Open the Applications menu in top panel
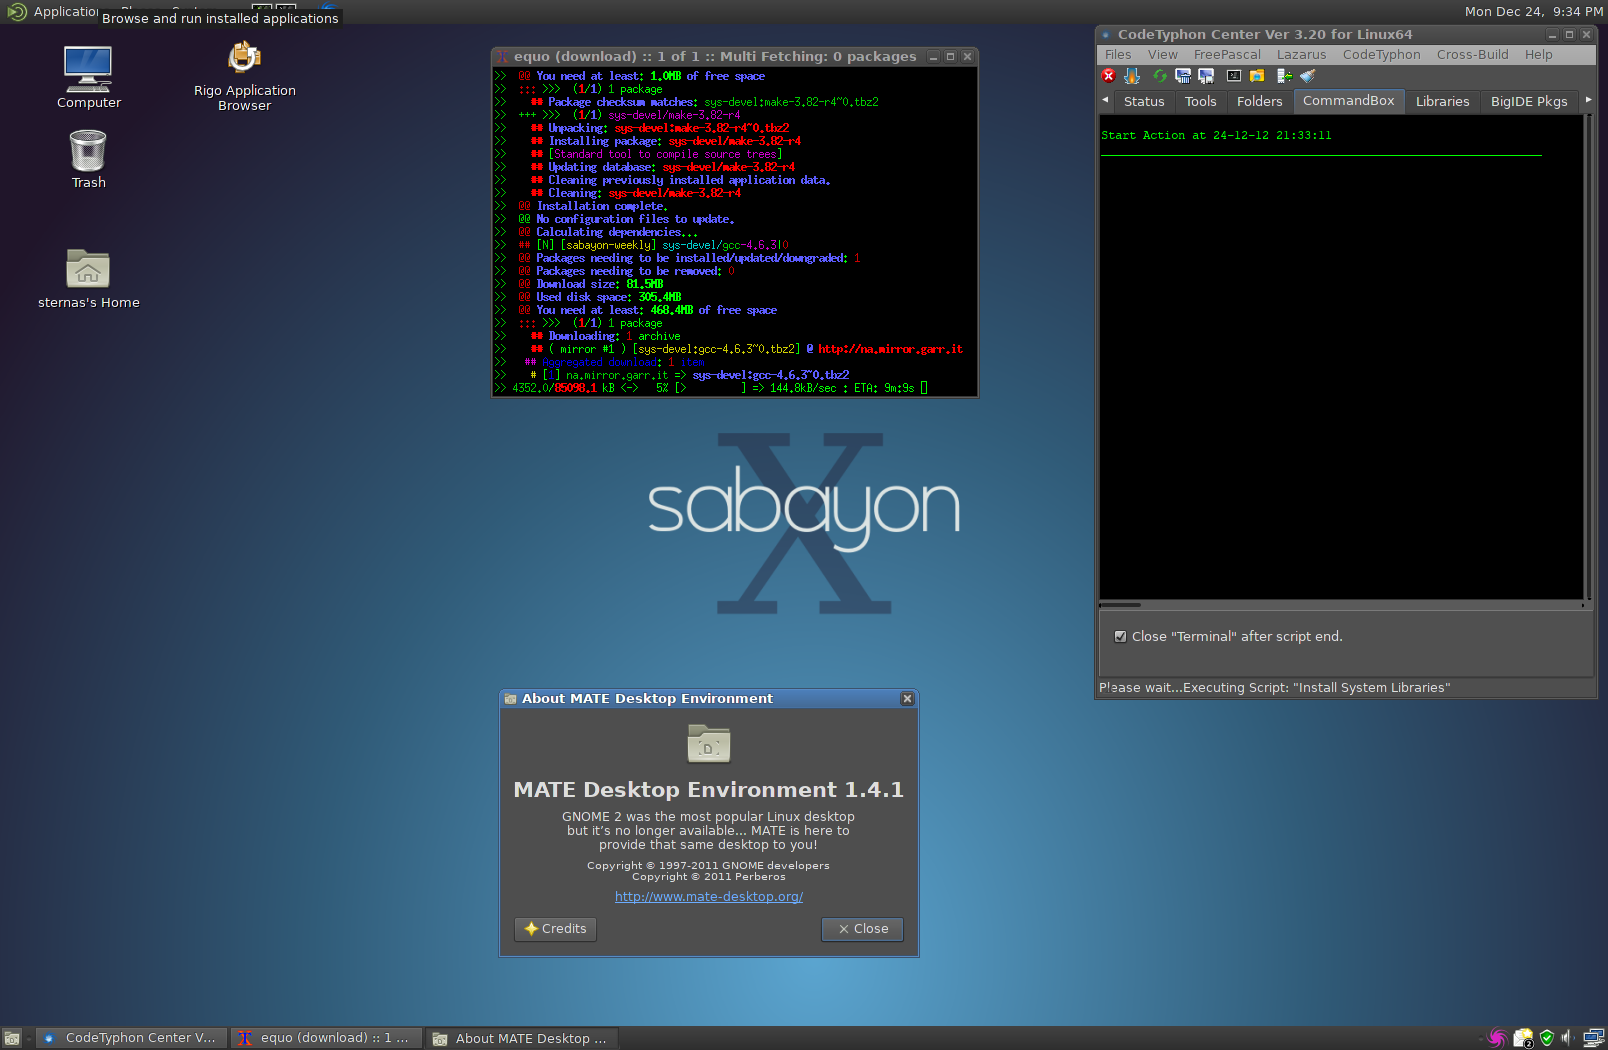Image resolution: width=1608 pixels, height=1050 pixels. 52,12
